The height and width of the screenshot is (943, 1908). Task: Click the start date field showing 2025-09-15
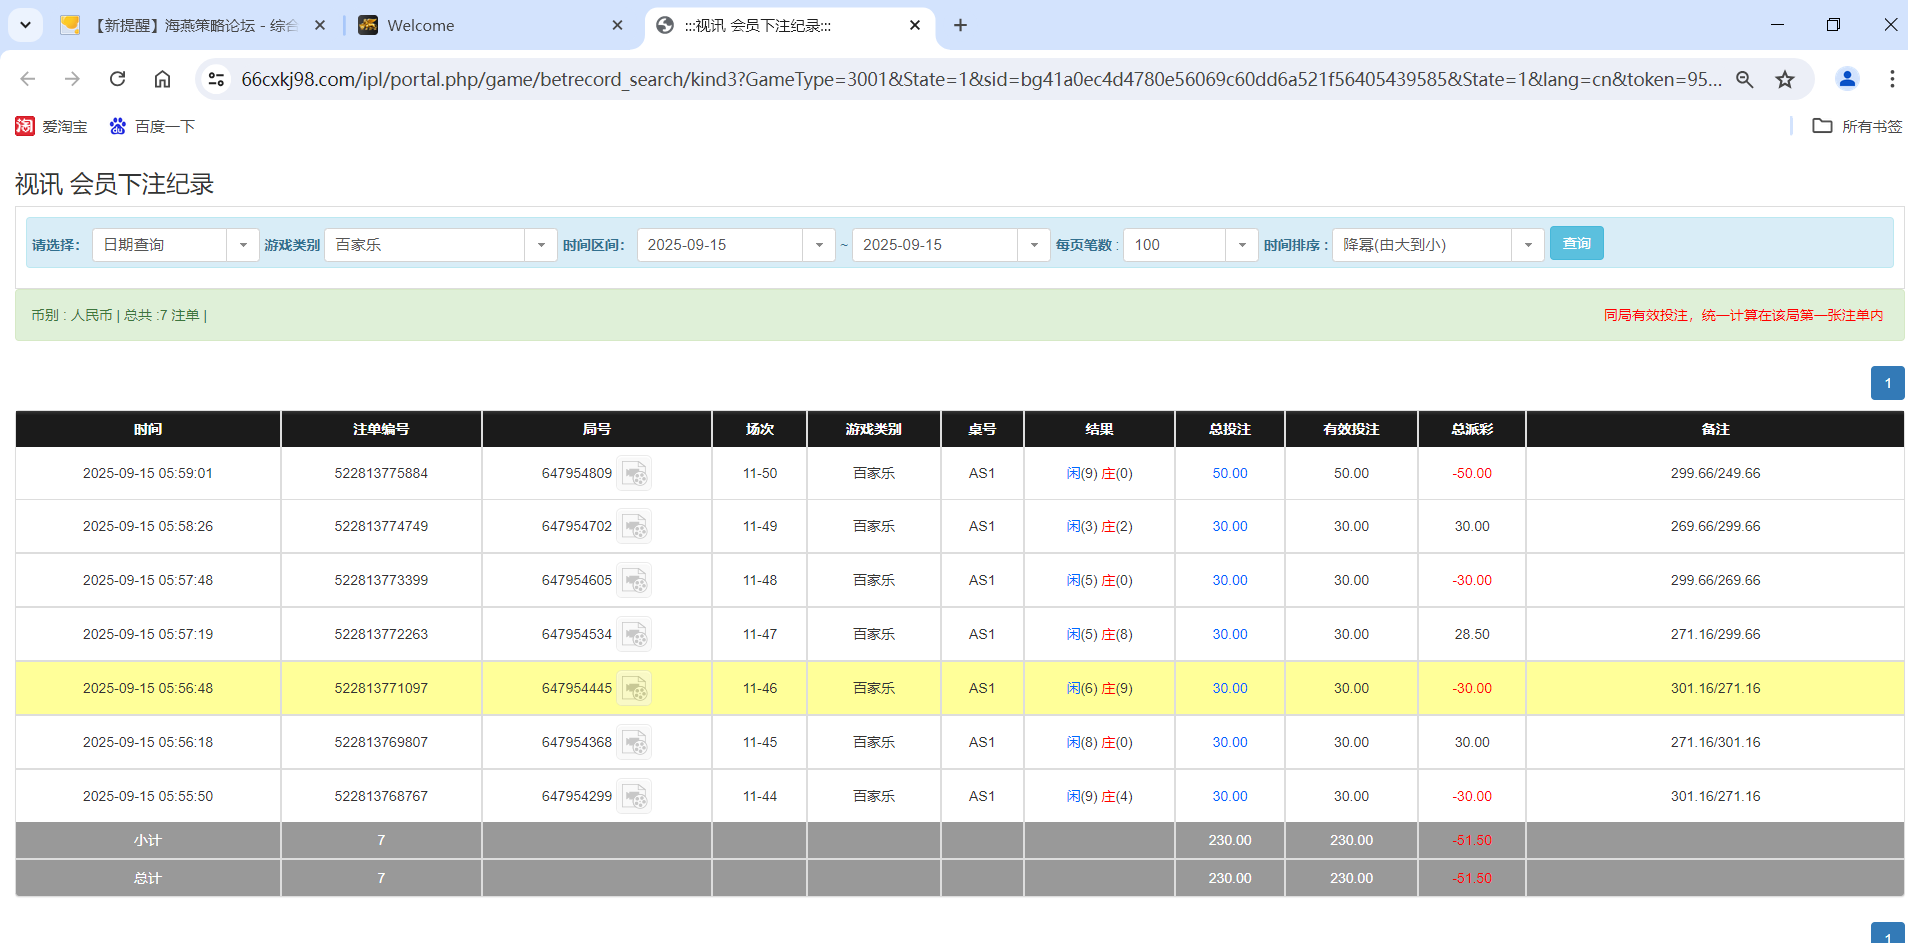tap(720, 244)
